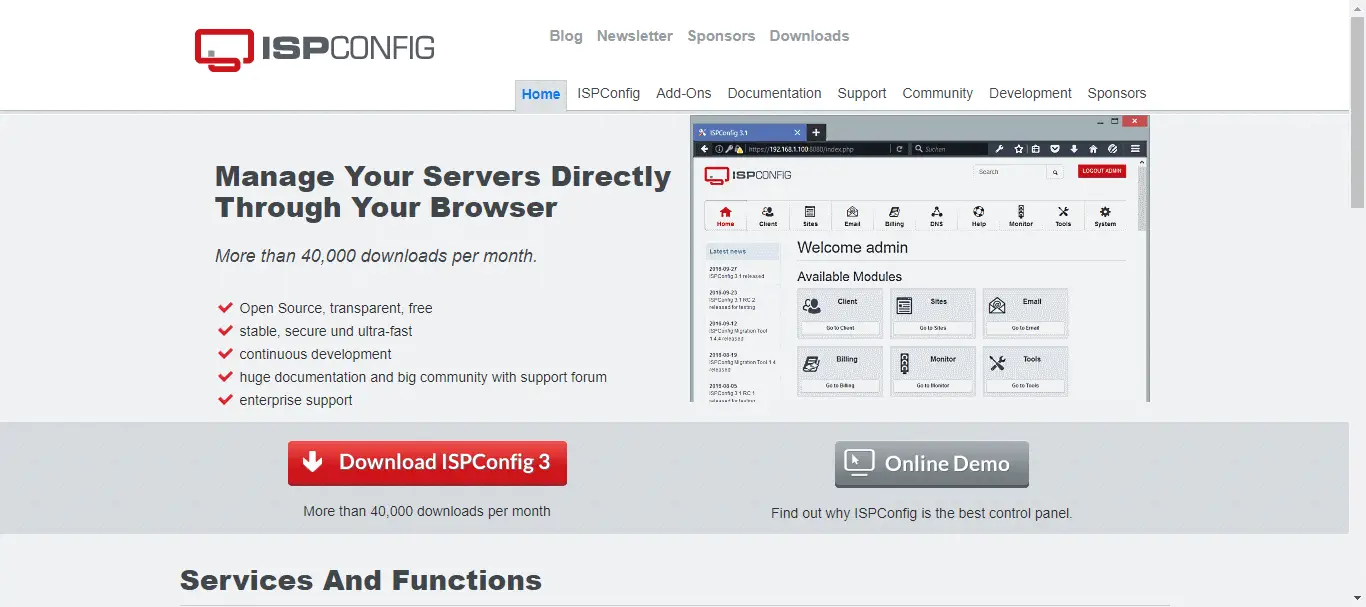
Task: Open the hamburger menu in preview browser
Action: pyautogui.click(x=1135, y=149)
